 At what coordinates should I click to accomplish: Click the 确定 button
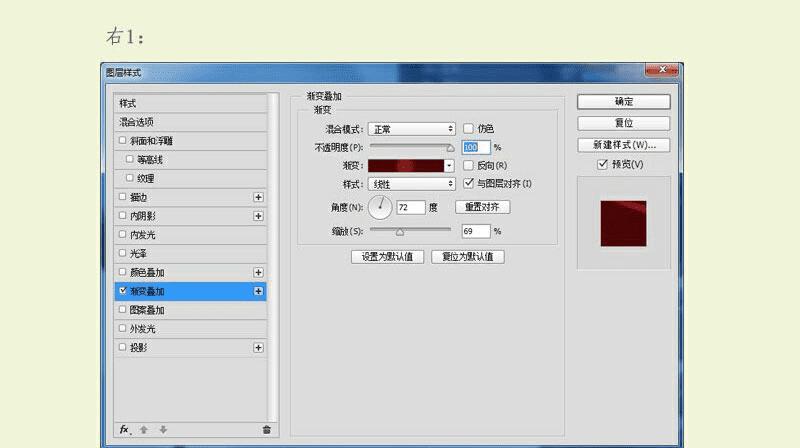[623, 102]
